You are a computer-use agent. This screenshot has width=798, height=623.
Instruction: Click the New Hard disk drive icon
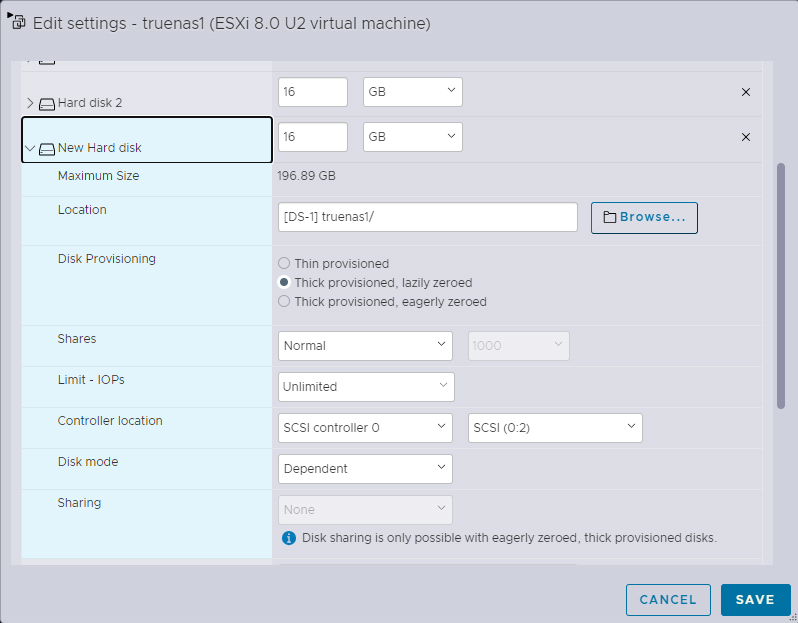[47, 149]
